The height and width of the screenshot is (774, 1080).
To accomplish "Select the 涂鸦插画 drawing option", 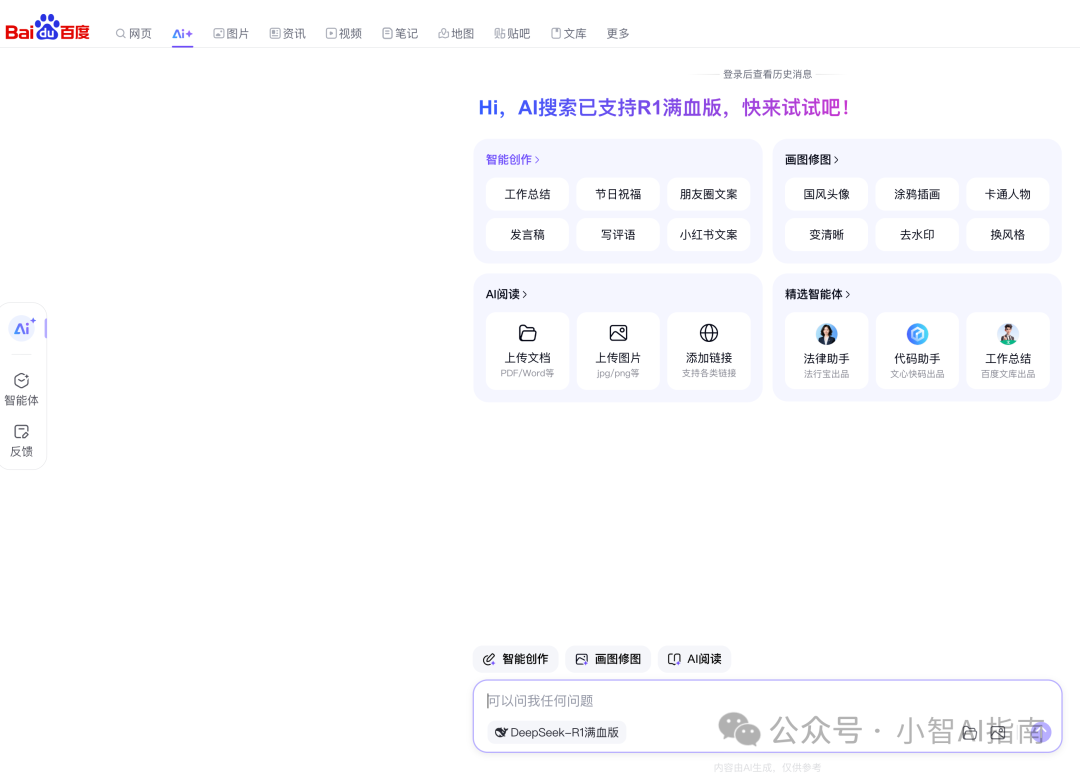I will pos(917,194).
